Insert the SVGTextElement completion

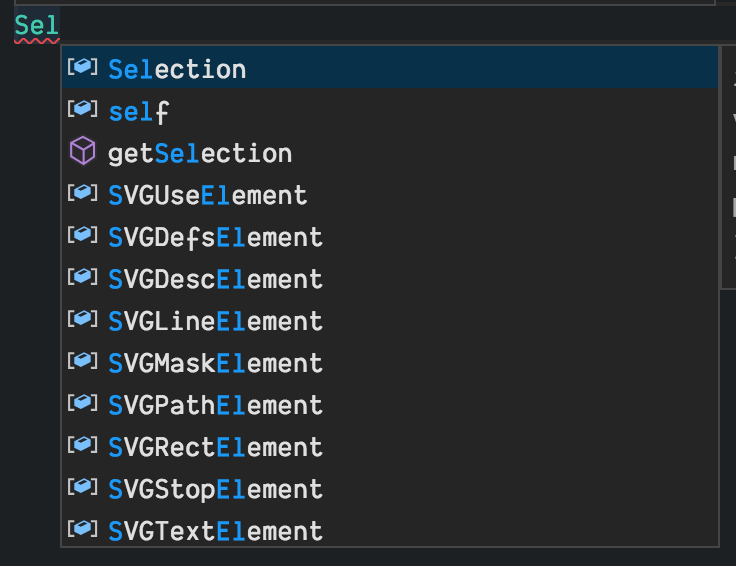tap(215, 531)
